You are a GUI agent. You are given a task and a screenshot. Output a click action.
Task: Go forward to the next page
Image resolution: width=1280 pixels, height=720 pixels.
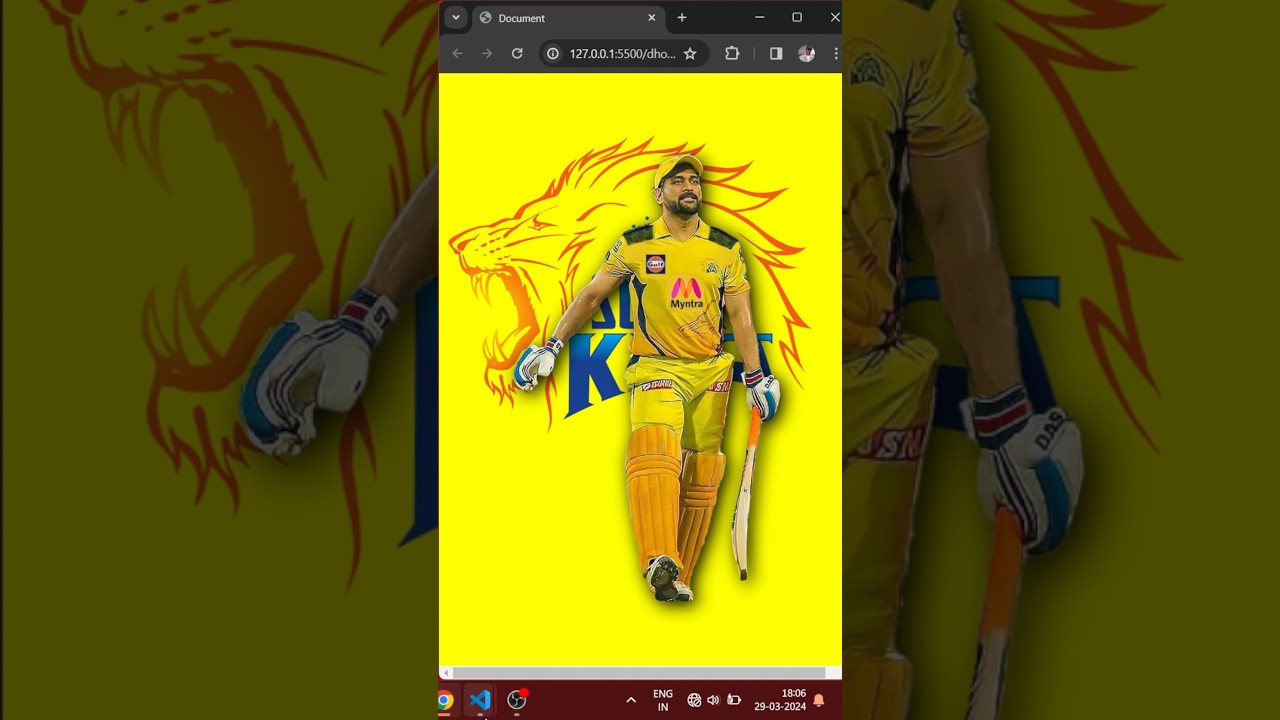(x=487, y=54)
